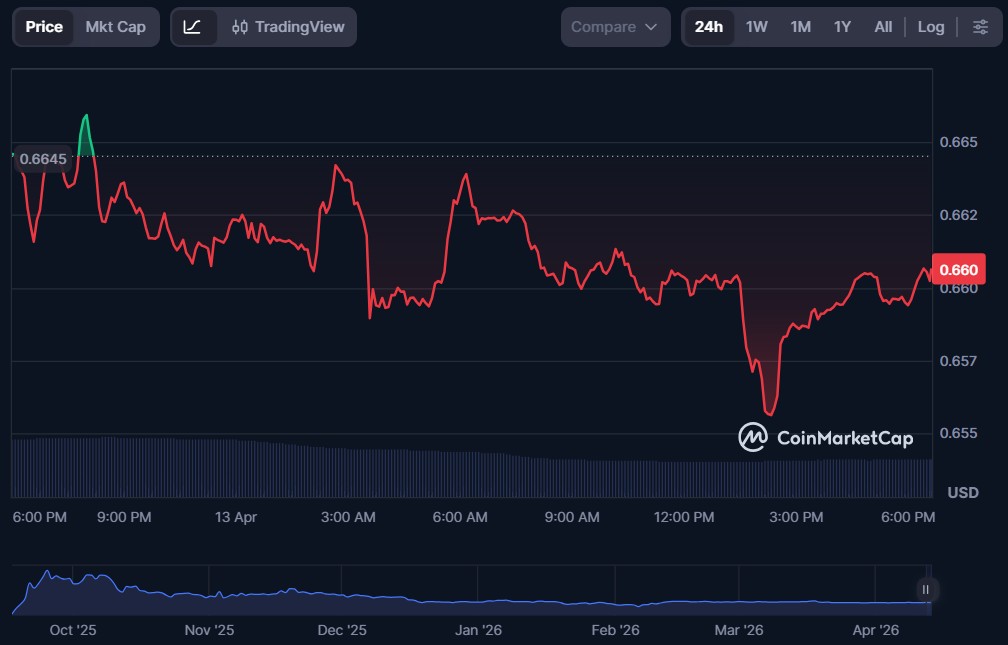This screenshot has height=645, width=1008.
Task: Click the USD currency label
Action: pos(962,493)
